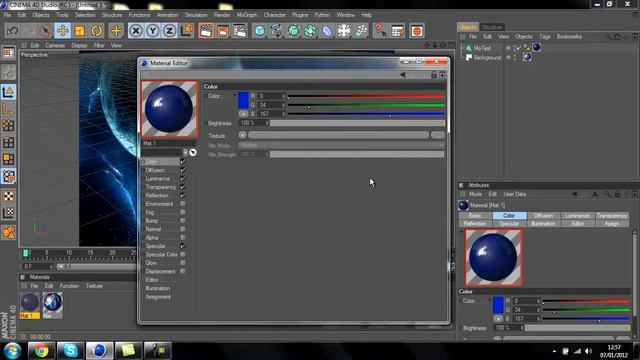The height and width of the screenshot is (360, 640).
Task: Adjust the Brightness slider in Material Editor
Action: point(357,123)
